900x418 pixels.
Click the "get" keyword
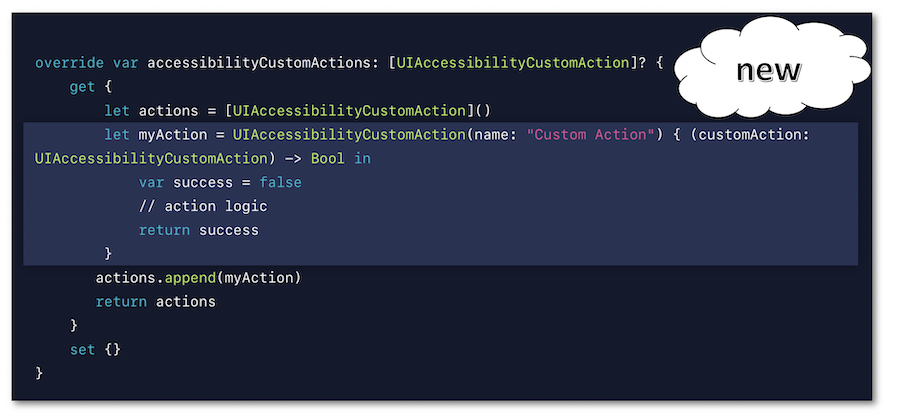point(82,86)
